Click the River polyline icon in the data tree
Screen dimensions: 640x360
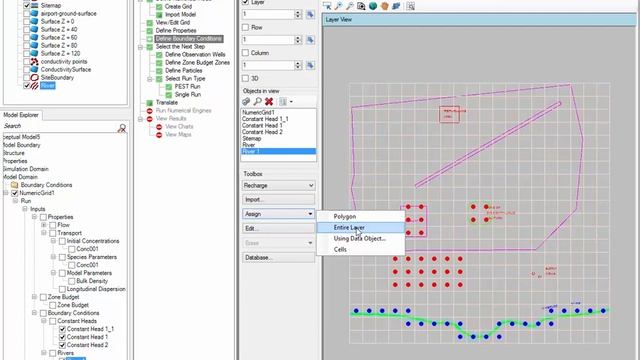[35, 86]
